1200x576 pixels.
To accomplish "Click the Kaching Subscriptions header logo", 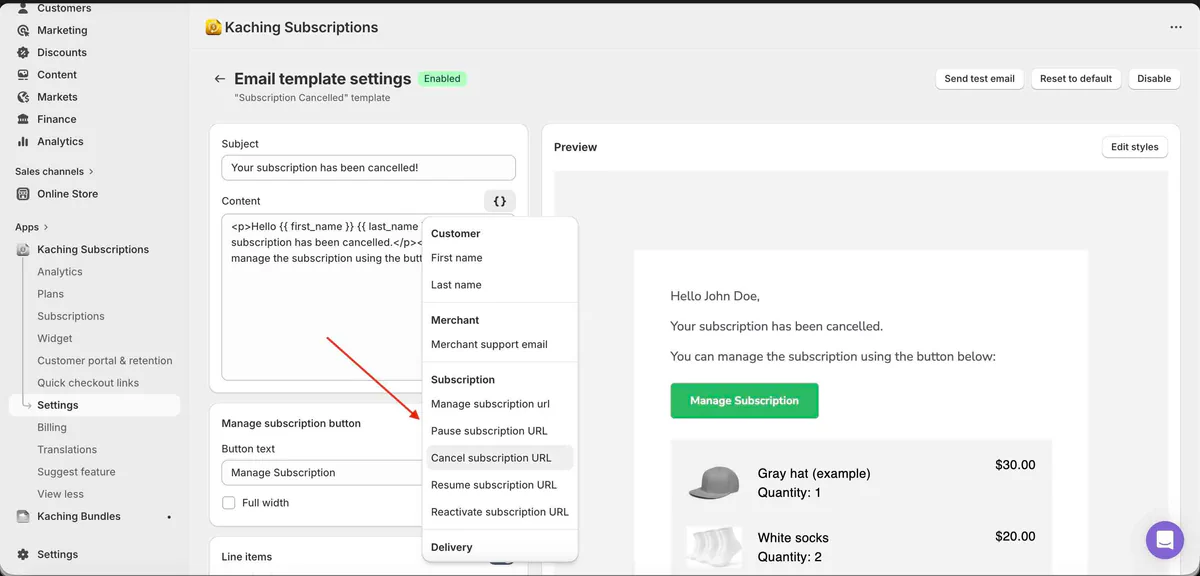I will [x=213, y=28].
